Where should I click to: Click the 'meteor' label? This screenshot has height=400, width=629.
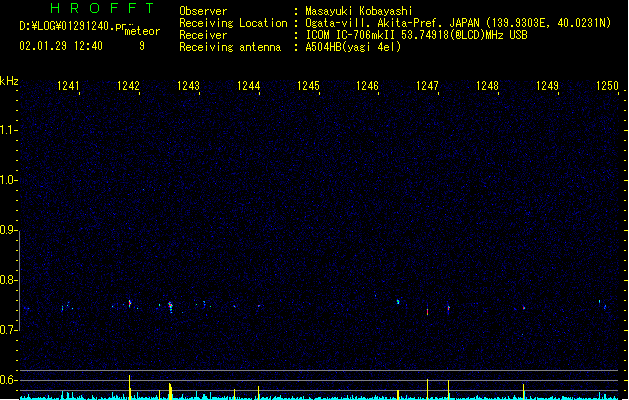coord(142,31)
